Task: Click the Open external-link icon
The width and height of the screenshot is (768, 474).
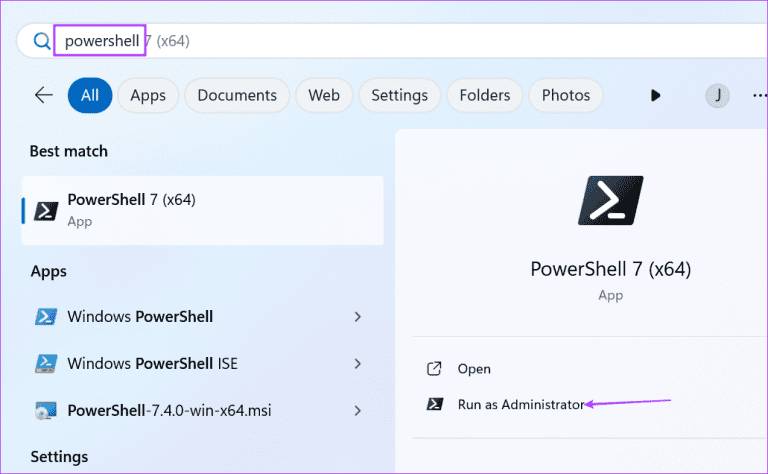Action: pyautogui.click(x=434, y=369)
